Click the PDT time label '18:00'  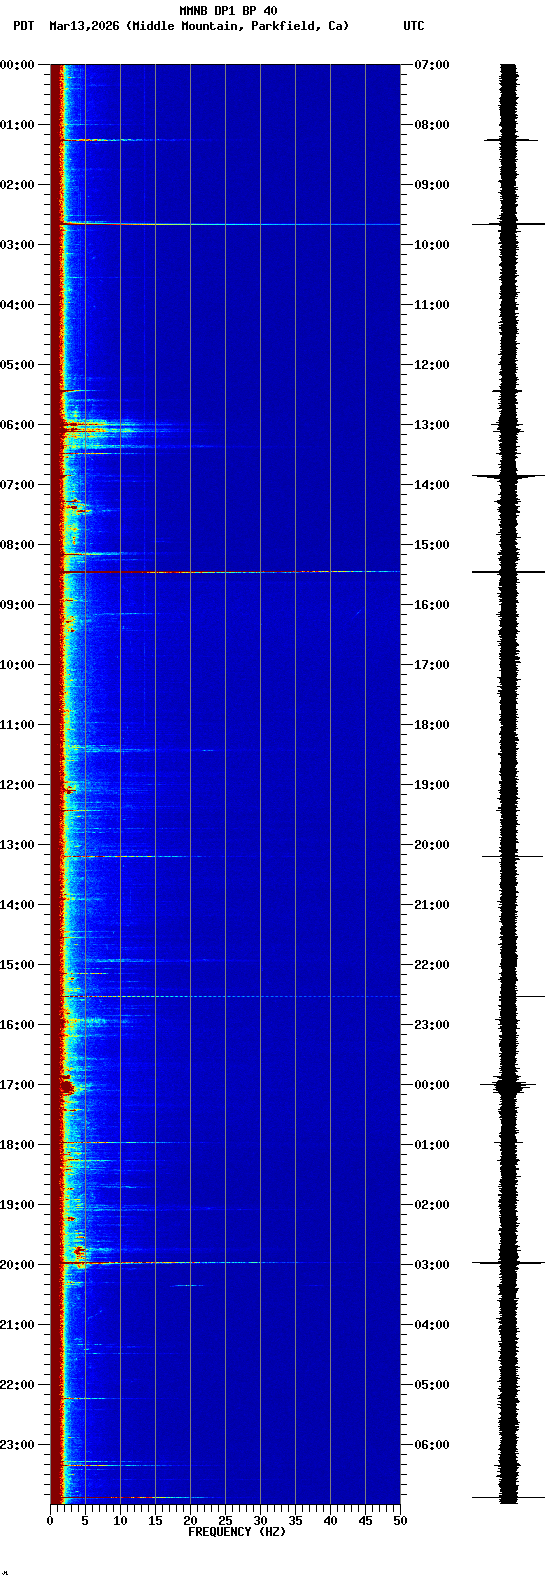(17, 1145)
